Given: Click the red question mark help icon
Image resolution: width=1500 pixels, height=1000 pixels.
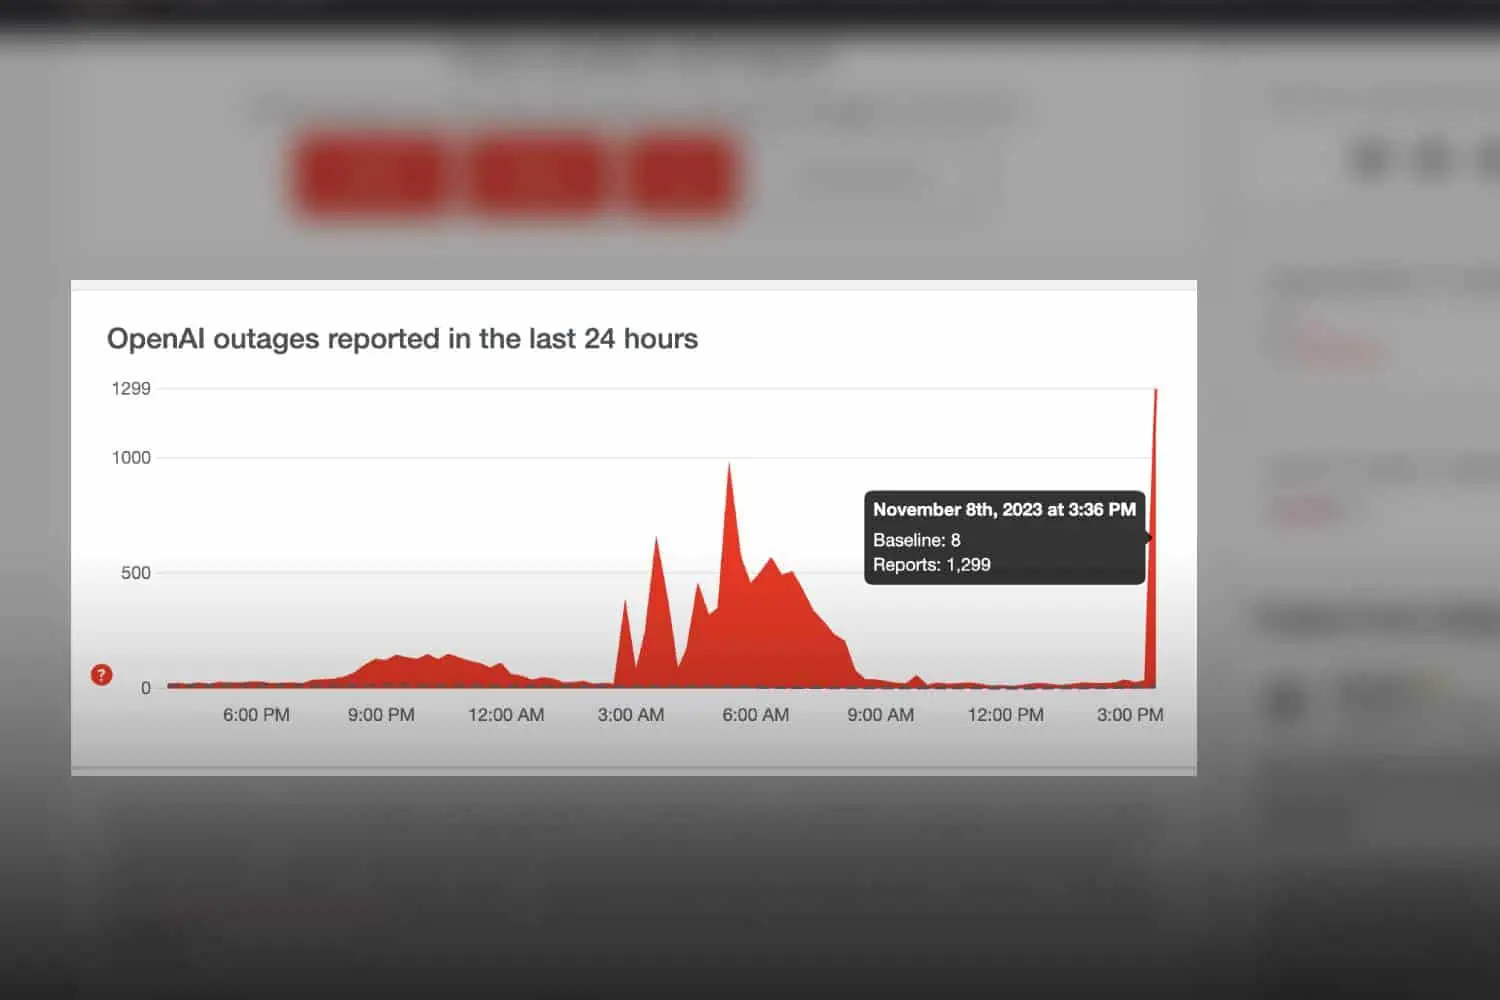Looking at the screenshot, I should [x=101, y=675].
